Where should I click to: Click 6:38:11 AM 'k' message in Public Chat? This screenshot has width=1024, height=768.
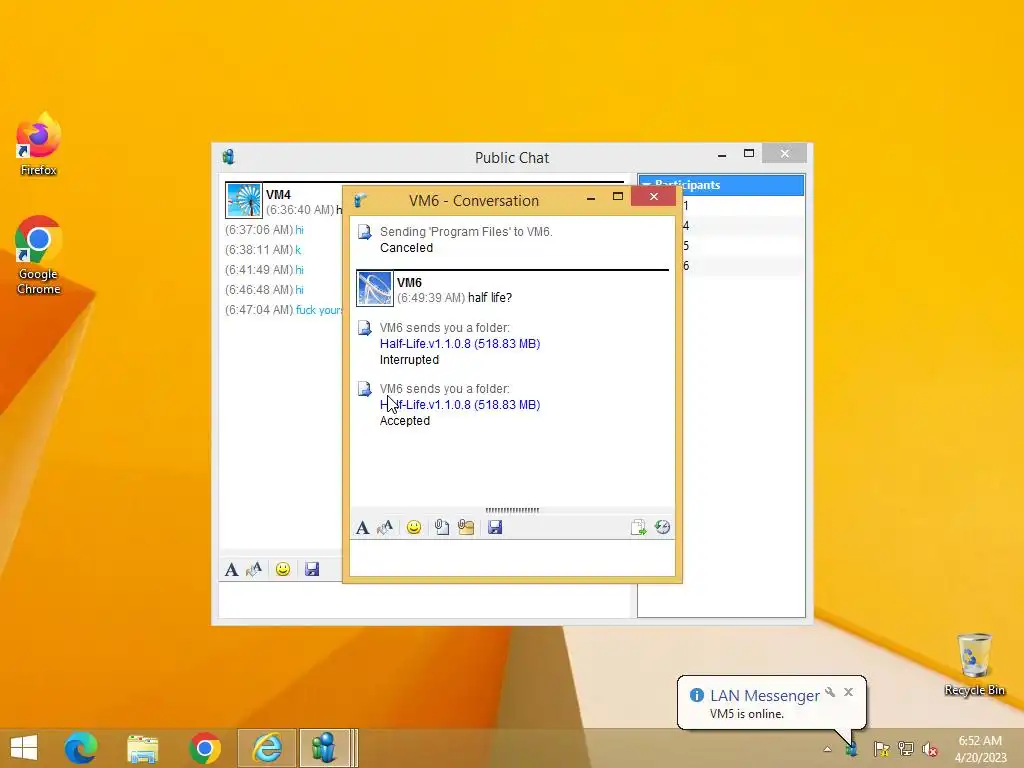pos(263,250)
